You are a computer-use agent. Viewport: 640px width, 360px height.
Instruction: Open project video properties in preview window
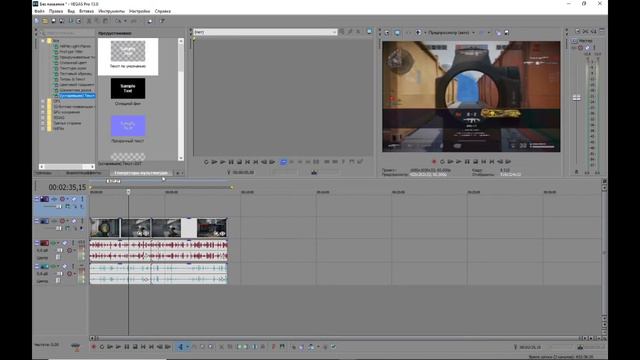(x=387, y=32)
